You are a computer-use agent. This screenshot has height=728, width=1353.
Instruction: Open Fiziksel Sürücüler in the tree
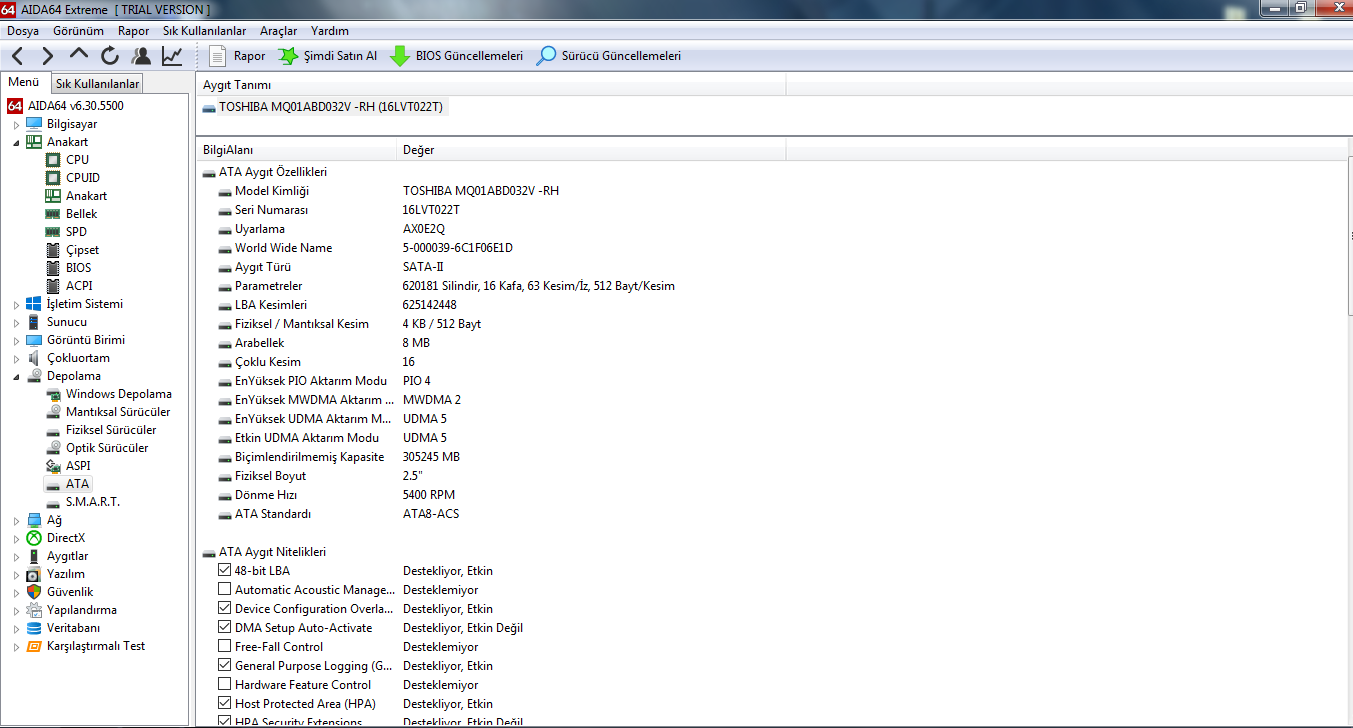click(111, 430)
